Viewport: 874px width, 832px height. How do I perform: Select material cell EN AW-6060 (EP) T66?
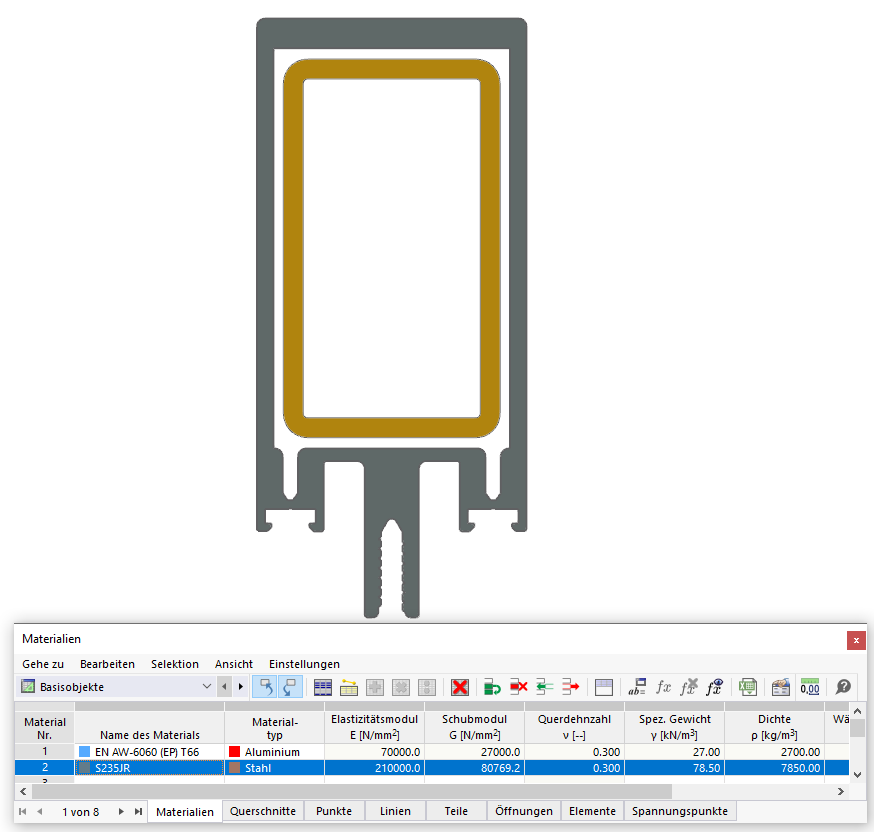coord(149,751)
